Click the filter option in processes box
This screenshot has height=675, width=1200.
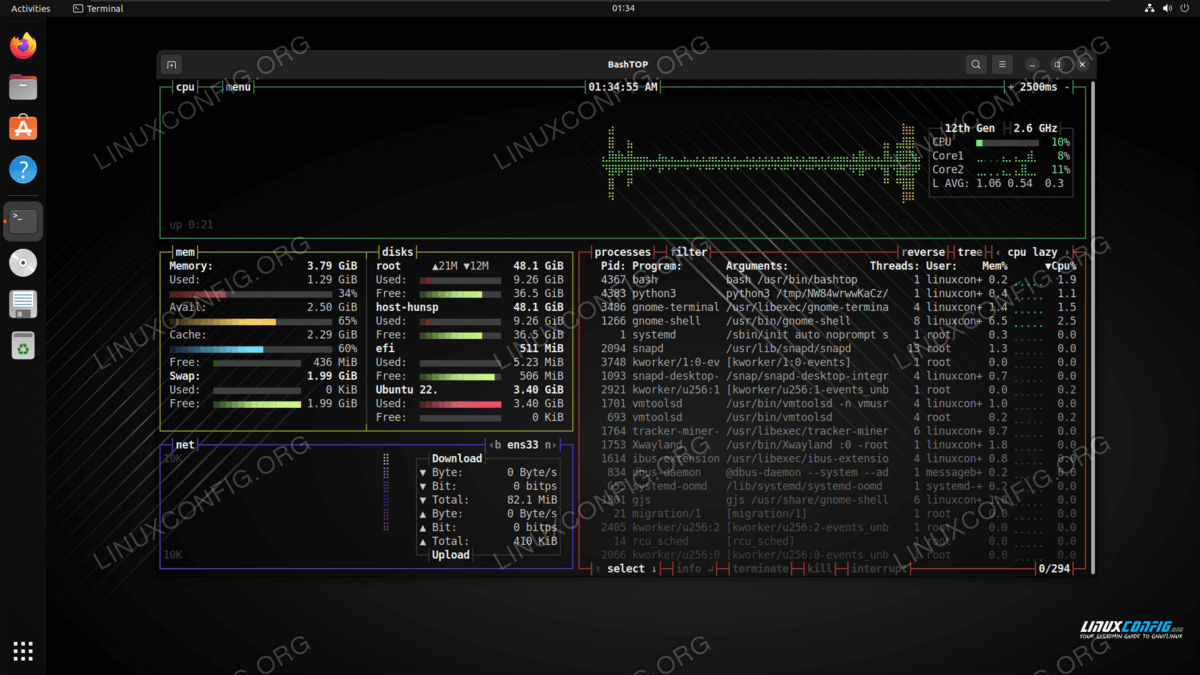tap(690, 253)
